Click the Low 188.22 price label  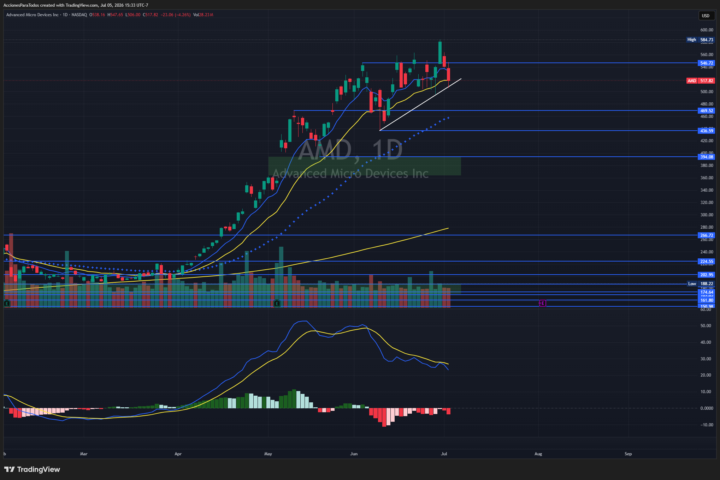(700, 284)
